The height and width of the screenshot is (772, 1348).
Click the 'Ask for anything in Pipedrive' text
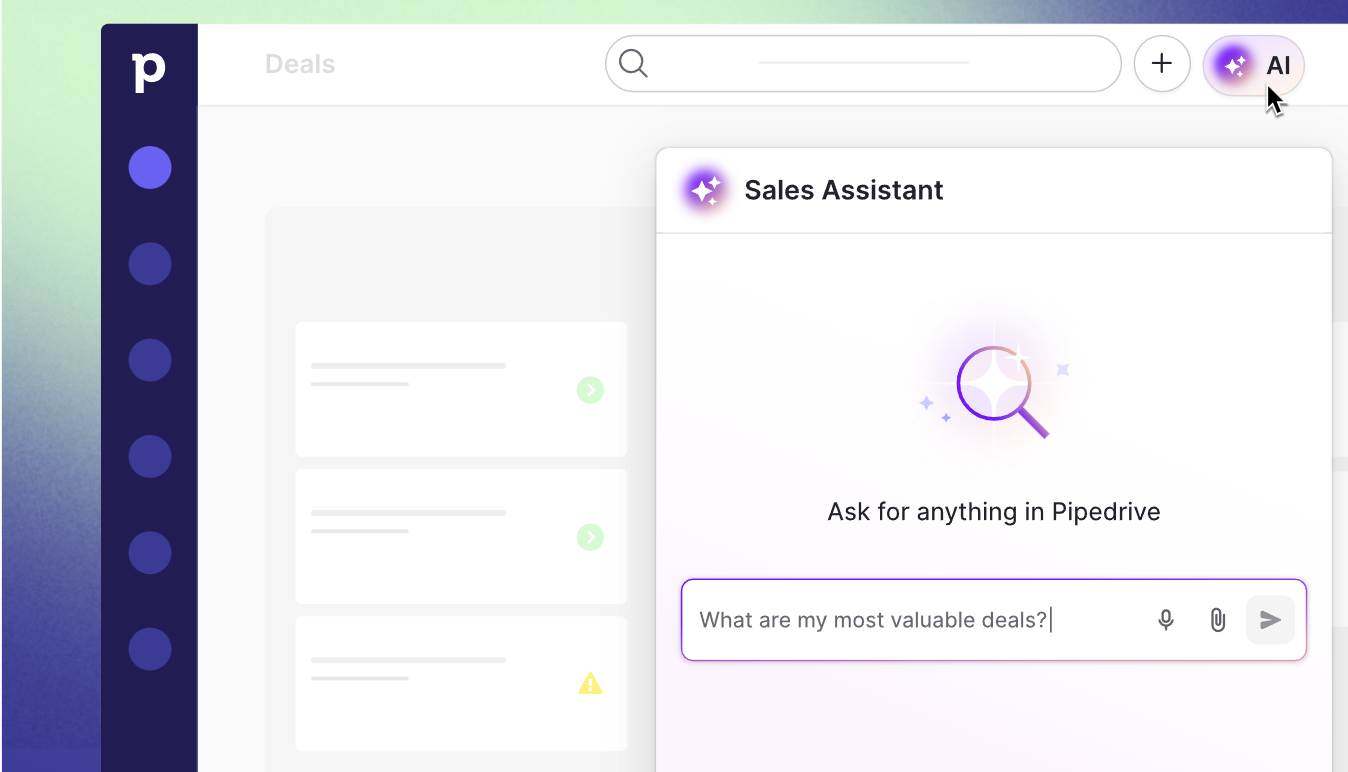pos(994,512)
